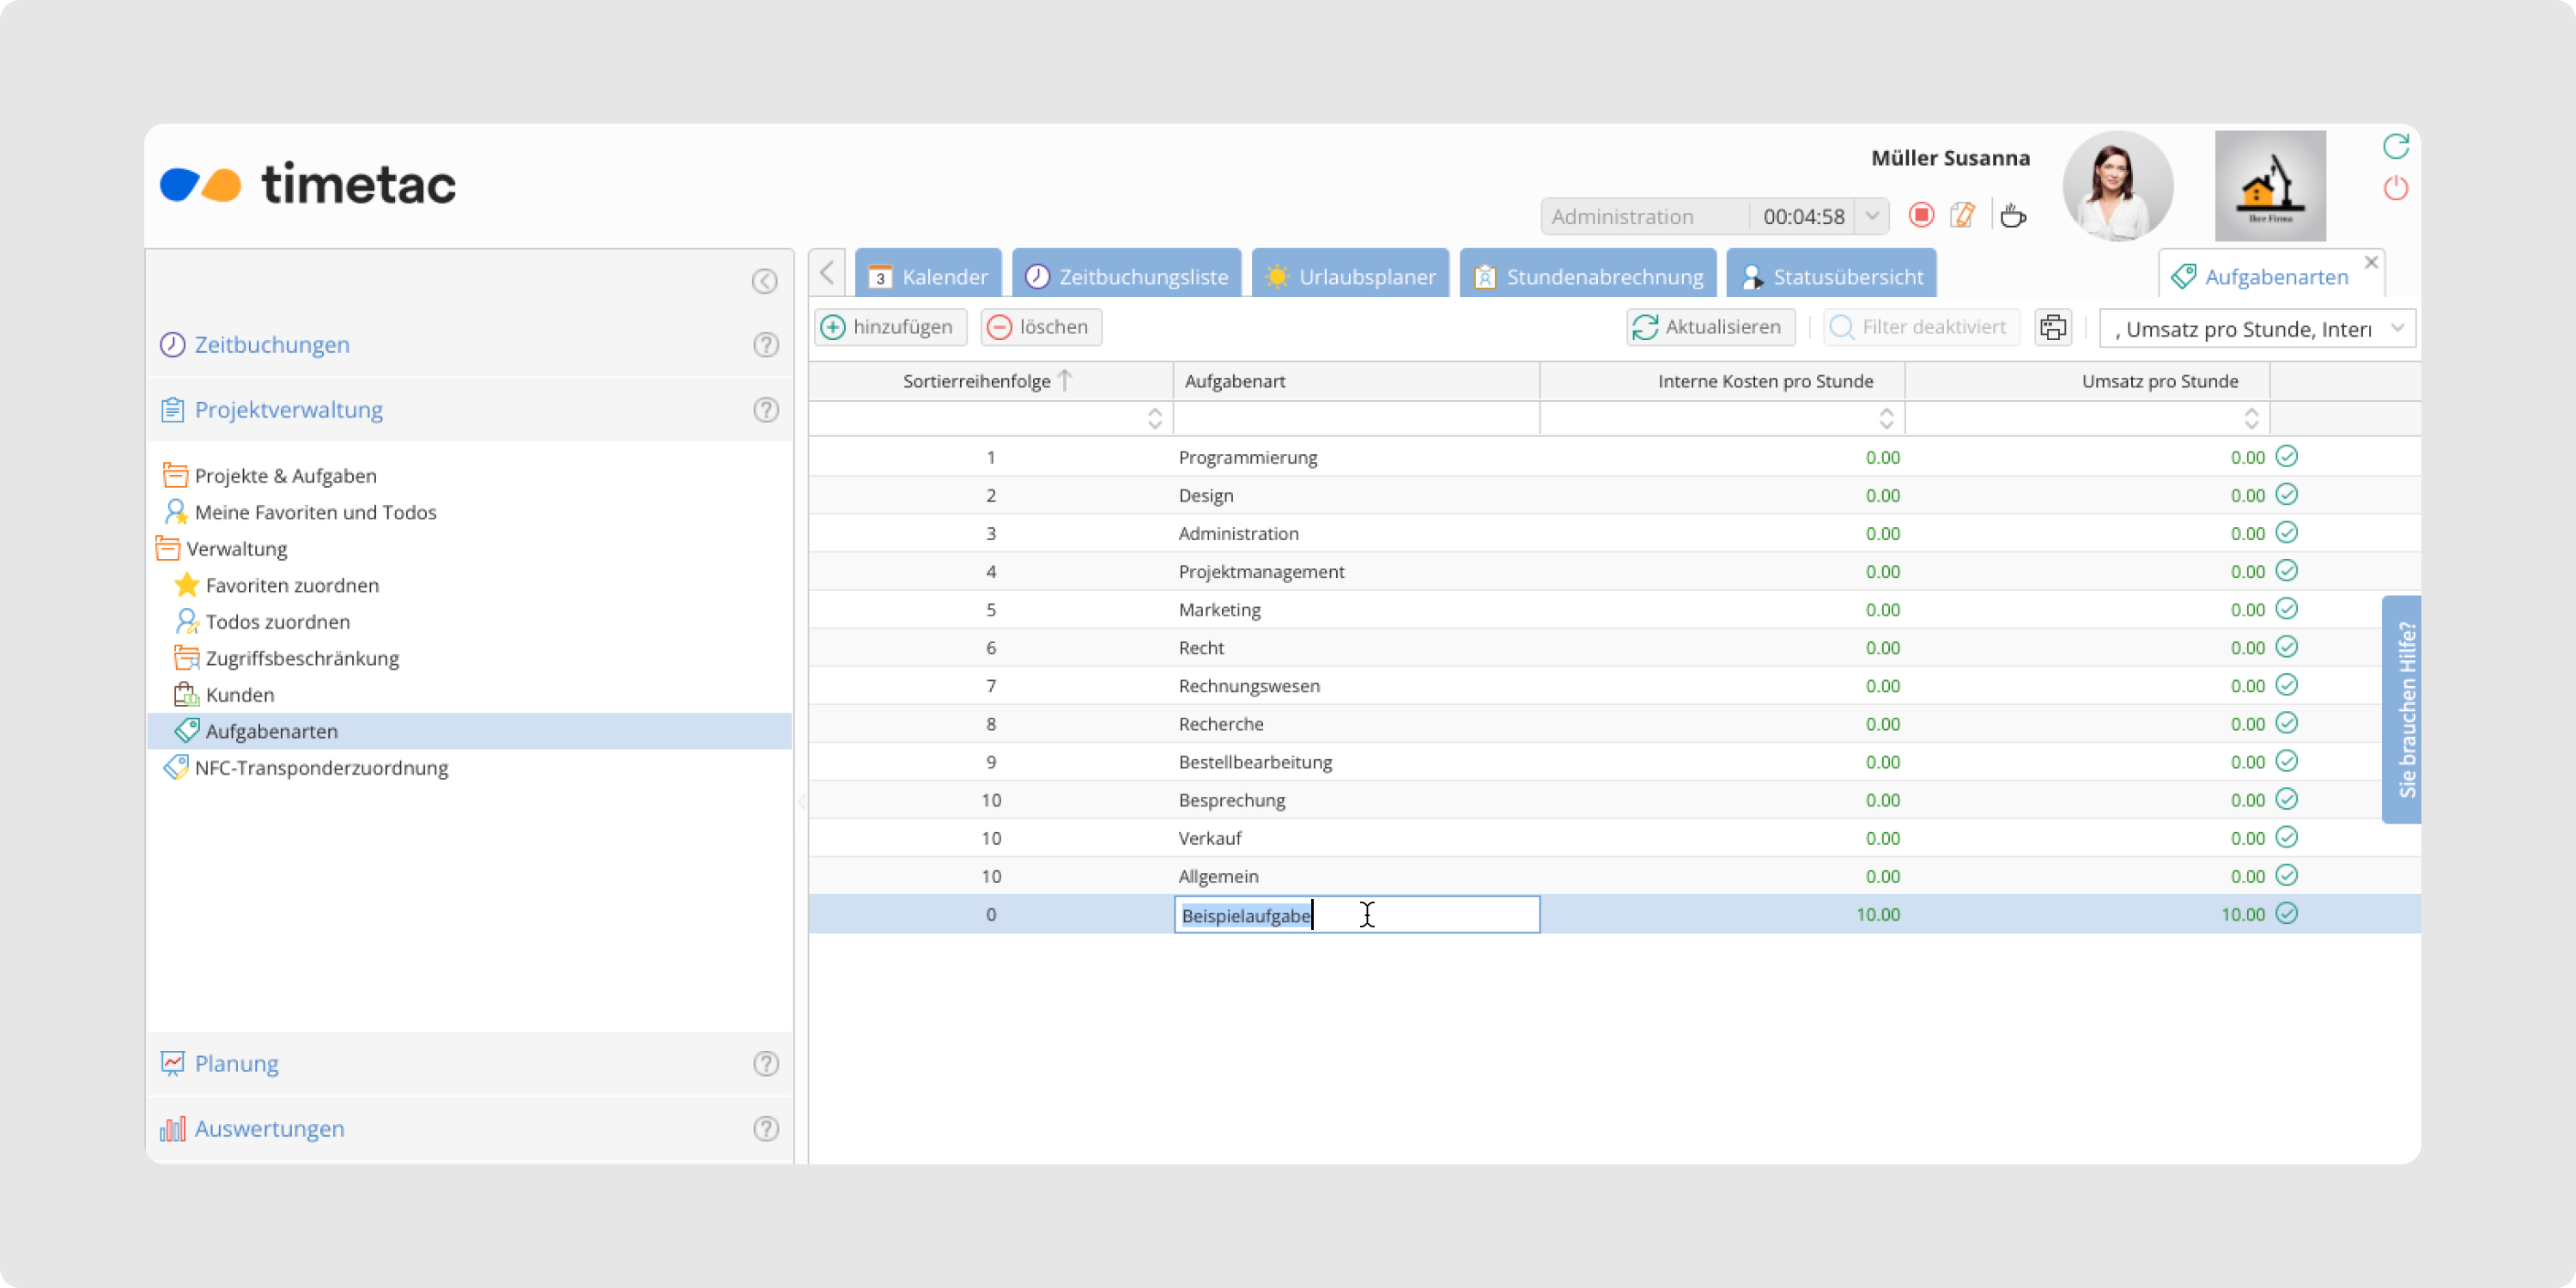Start a break with the coffee cup icon
The height and width of the screenshot is (1288, 2576).
click(2013, 215)
